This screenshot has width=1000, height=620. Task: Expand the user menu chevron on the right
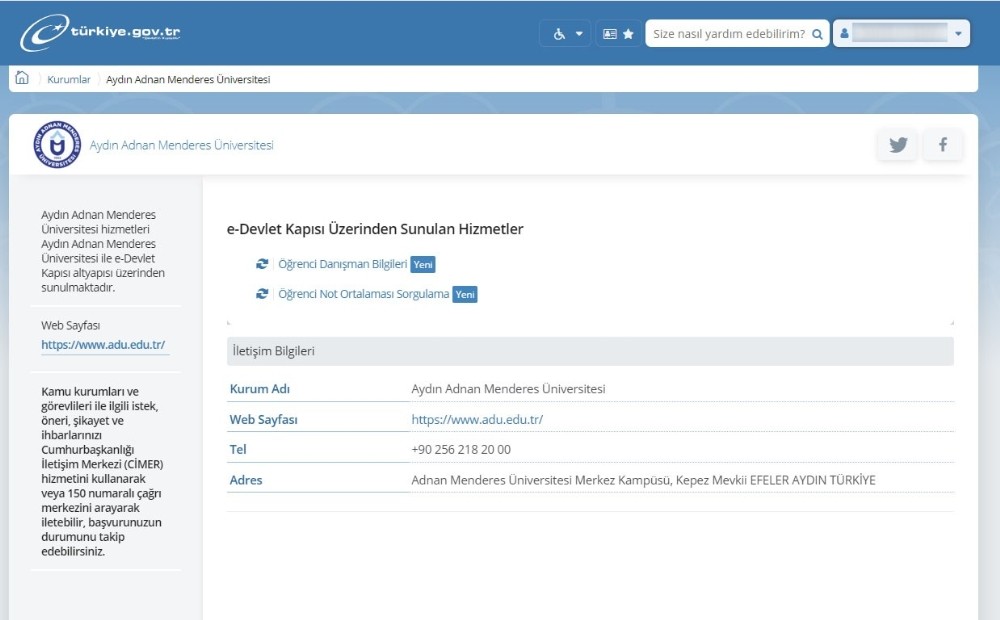[x=956, y=33]
